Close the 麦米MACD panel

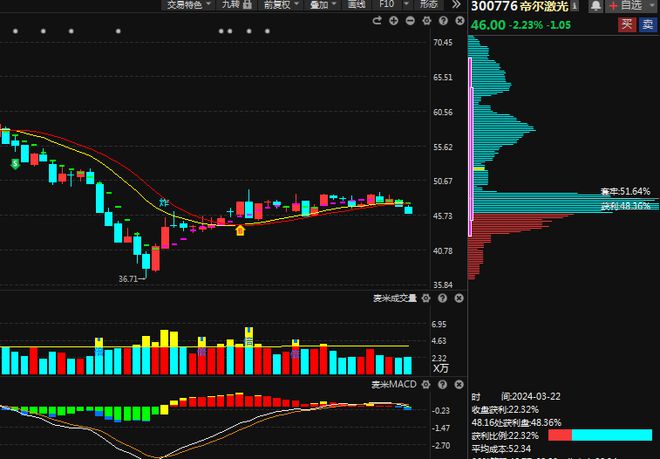click(459, 384)
